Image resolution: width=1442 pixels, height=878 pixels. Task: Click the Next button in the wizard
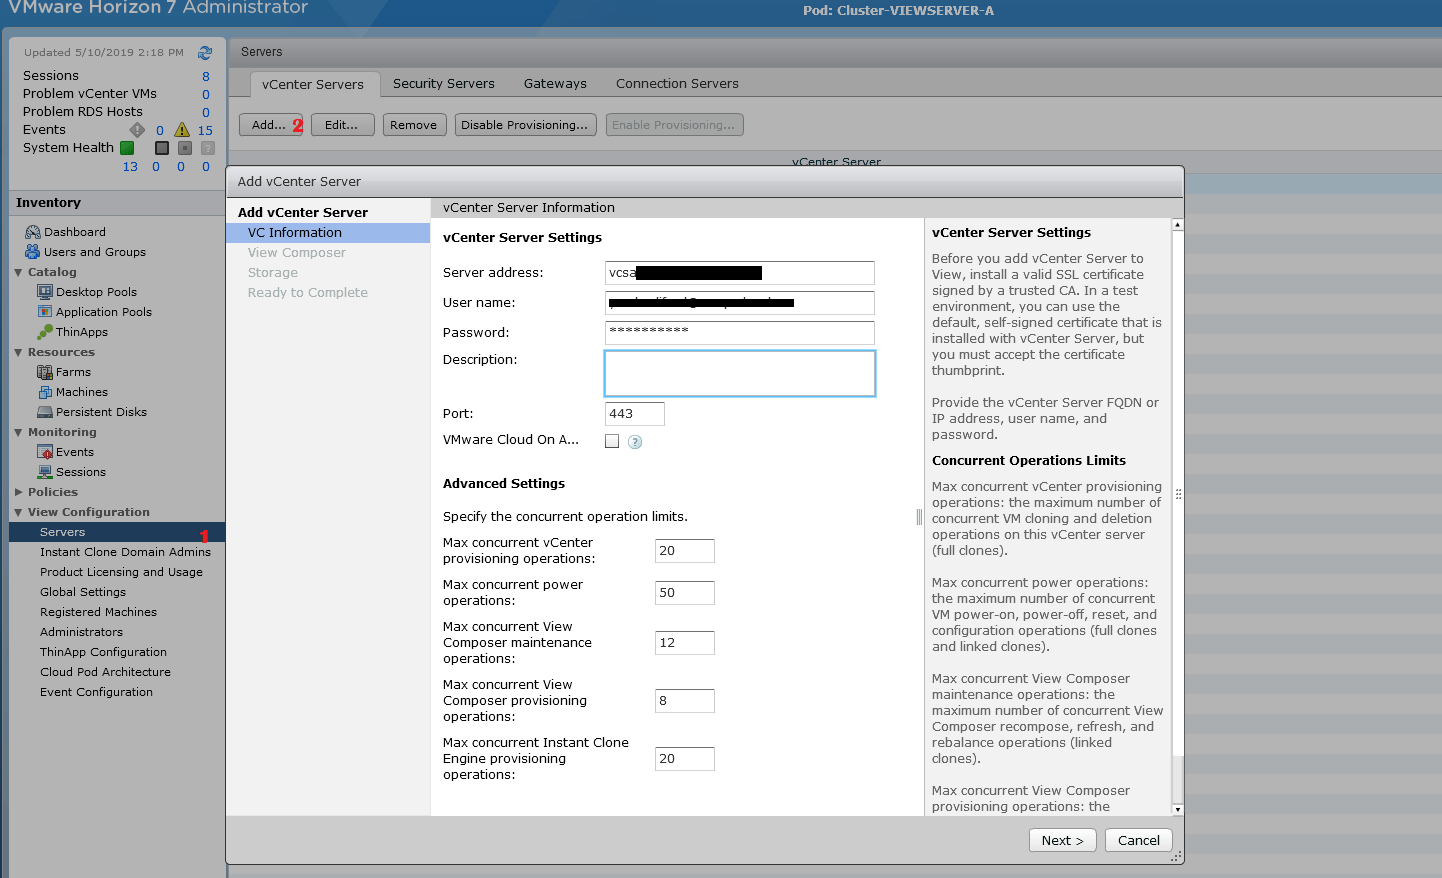pos(1062,840)
